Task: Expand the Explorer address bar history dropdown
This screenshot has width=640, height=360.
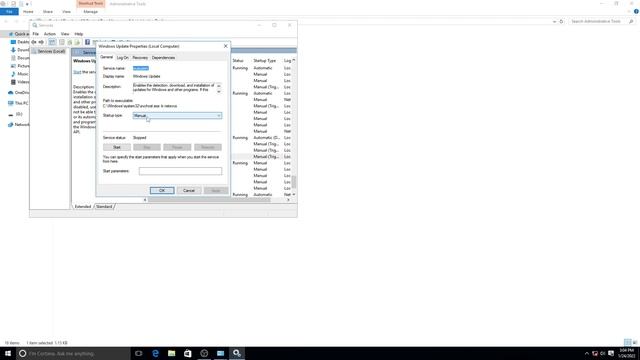Action: (554, 21)
